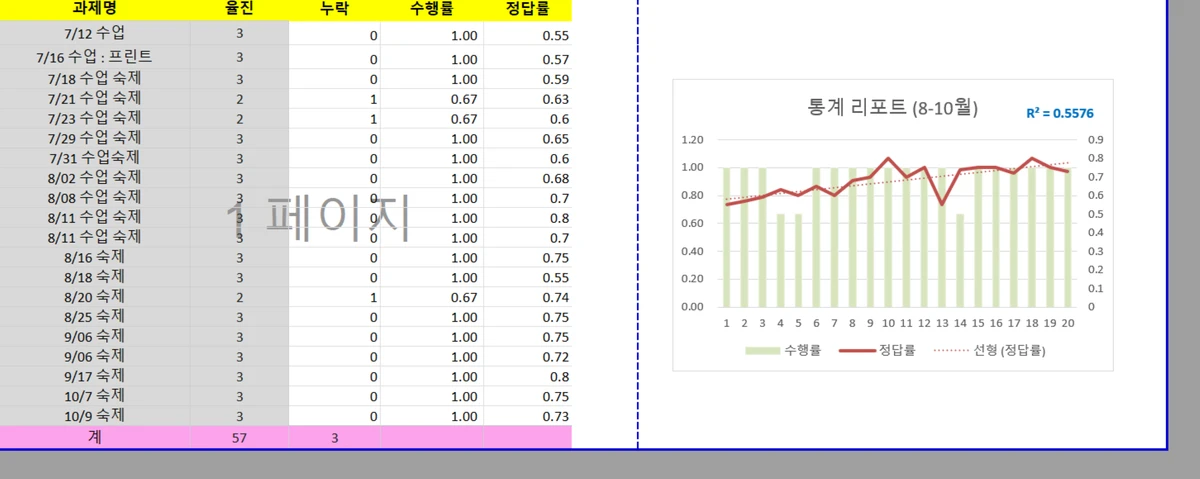The width and height of the screenshot is (1200, 479).
Task: Select the 누락 header cell
Action: click(335, 10)
